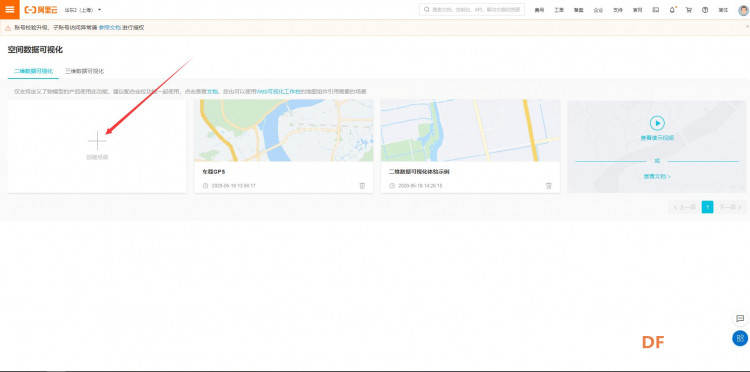This screenshot has width=750, height=372.
Task: Open 参照文档 link in warning banner
Action: coord(110,28)
